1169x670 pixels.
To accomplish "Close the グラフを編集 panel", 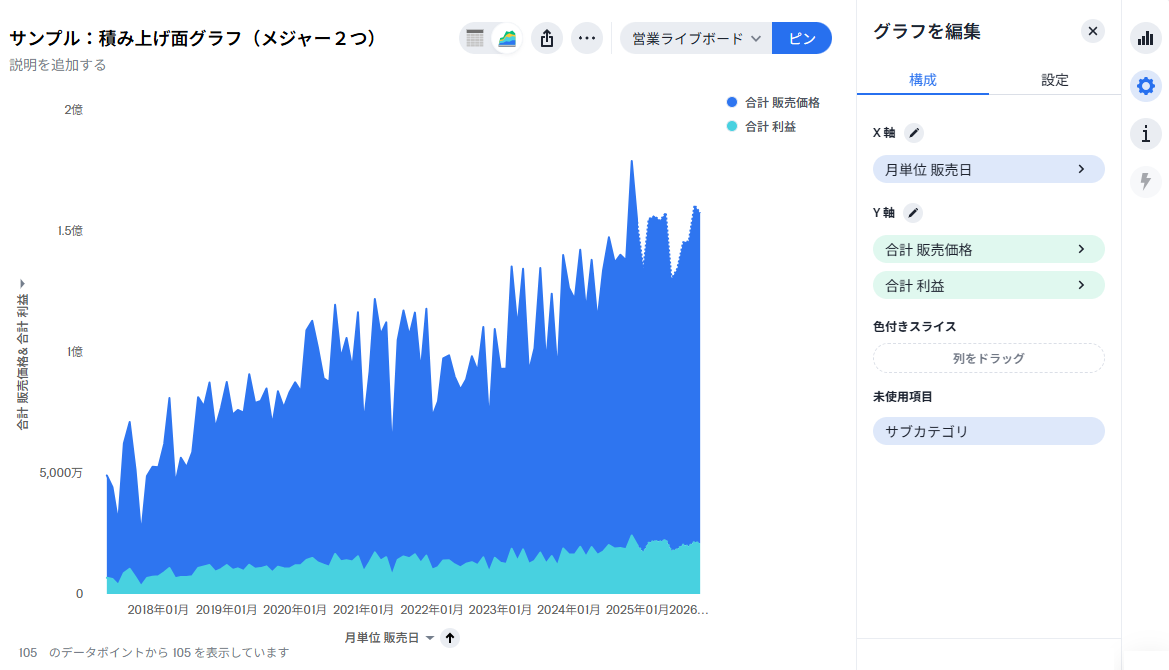I will (1093, 31).
